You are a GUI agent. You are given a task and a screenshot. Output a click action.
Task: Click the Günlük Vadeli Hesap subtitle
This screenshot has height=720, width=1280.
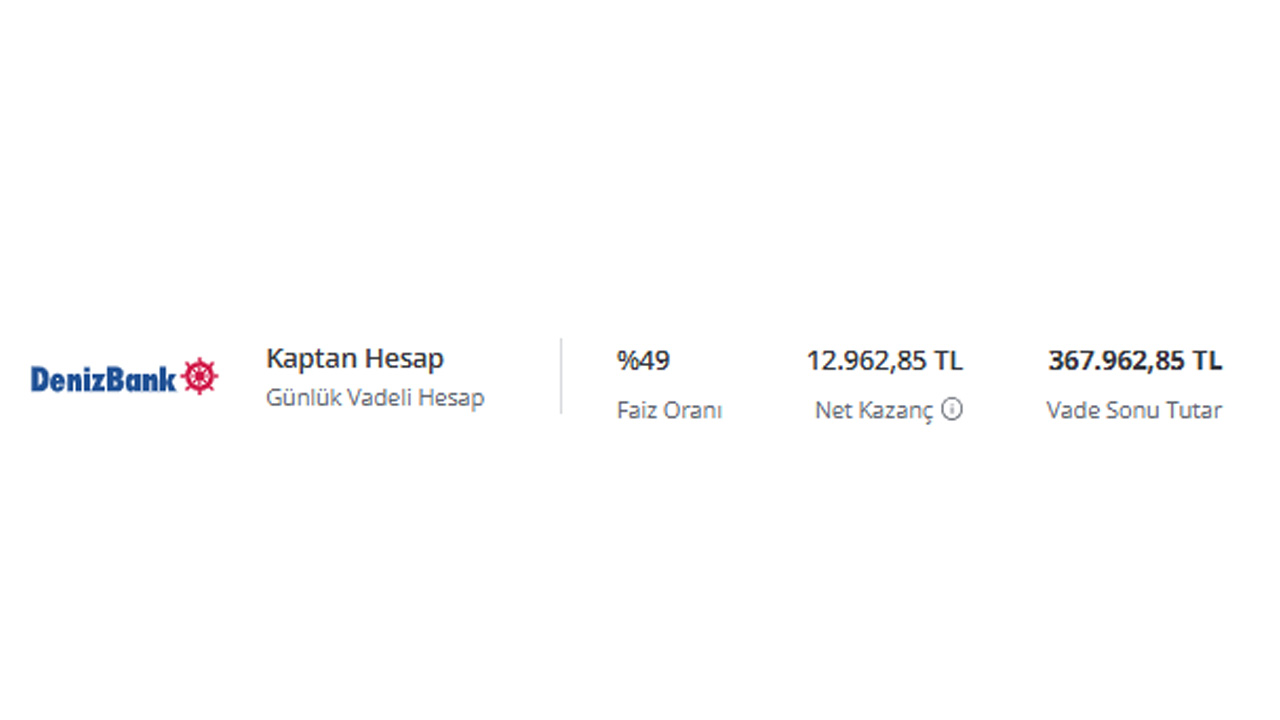(x=375, y=397)
